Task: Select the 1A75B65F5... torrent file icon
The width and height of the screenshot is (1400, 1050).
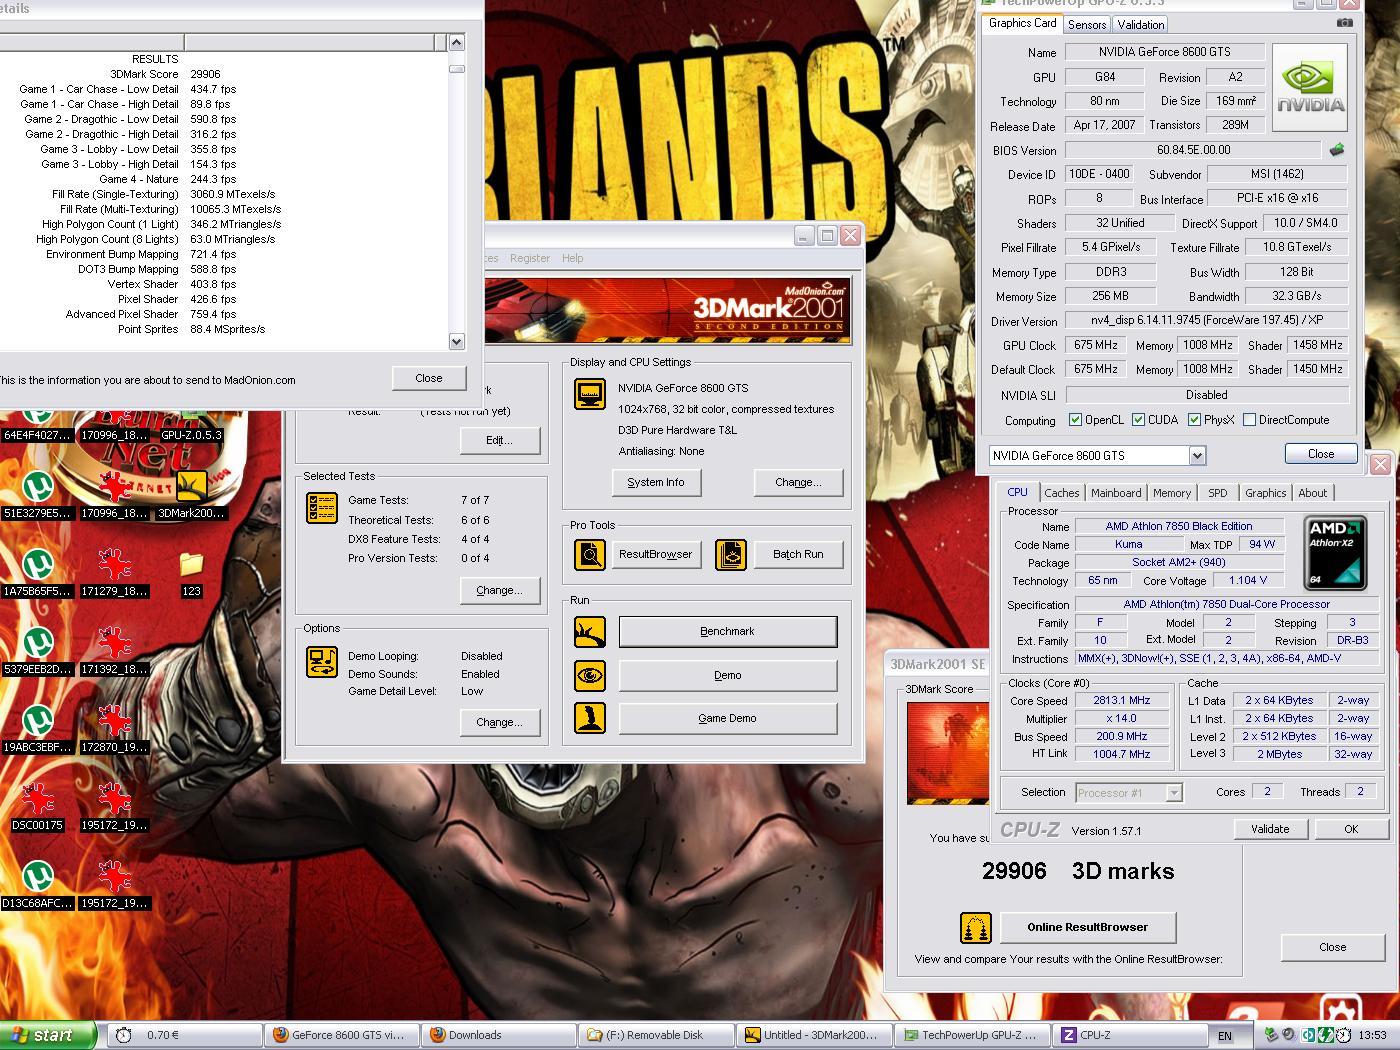Action: [x=38, y=573]
